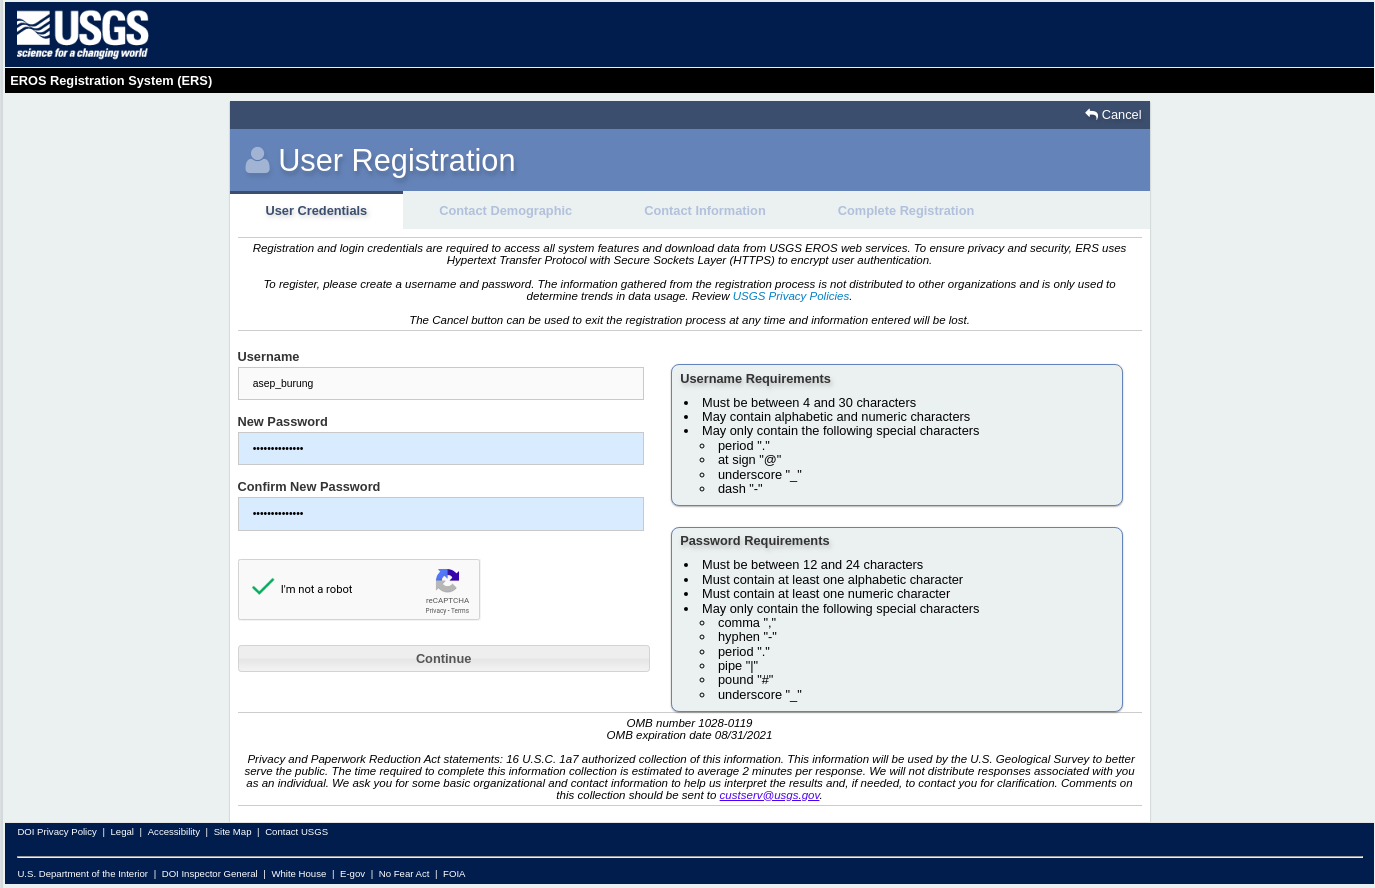Open the Accessibility footer link
This screenshot has height=888, width=1375.
tap(174, 832)
